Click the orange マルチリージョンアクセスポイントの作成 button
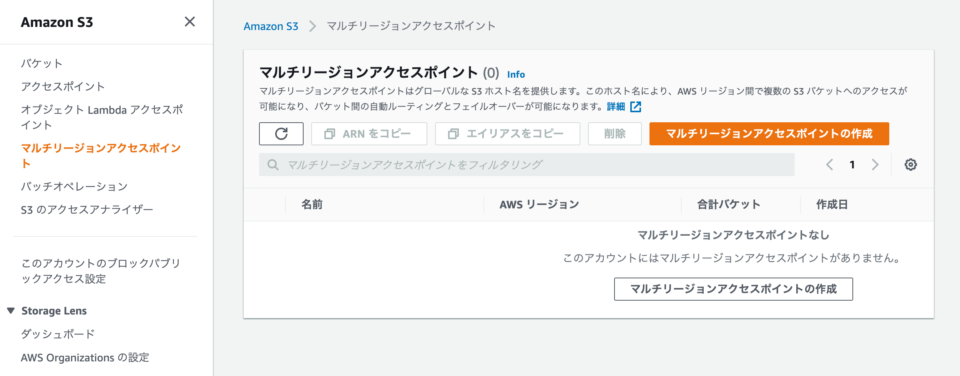This screenshot has width=960, height=376. (769, 133)
